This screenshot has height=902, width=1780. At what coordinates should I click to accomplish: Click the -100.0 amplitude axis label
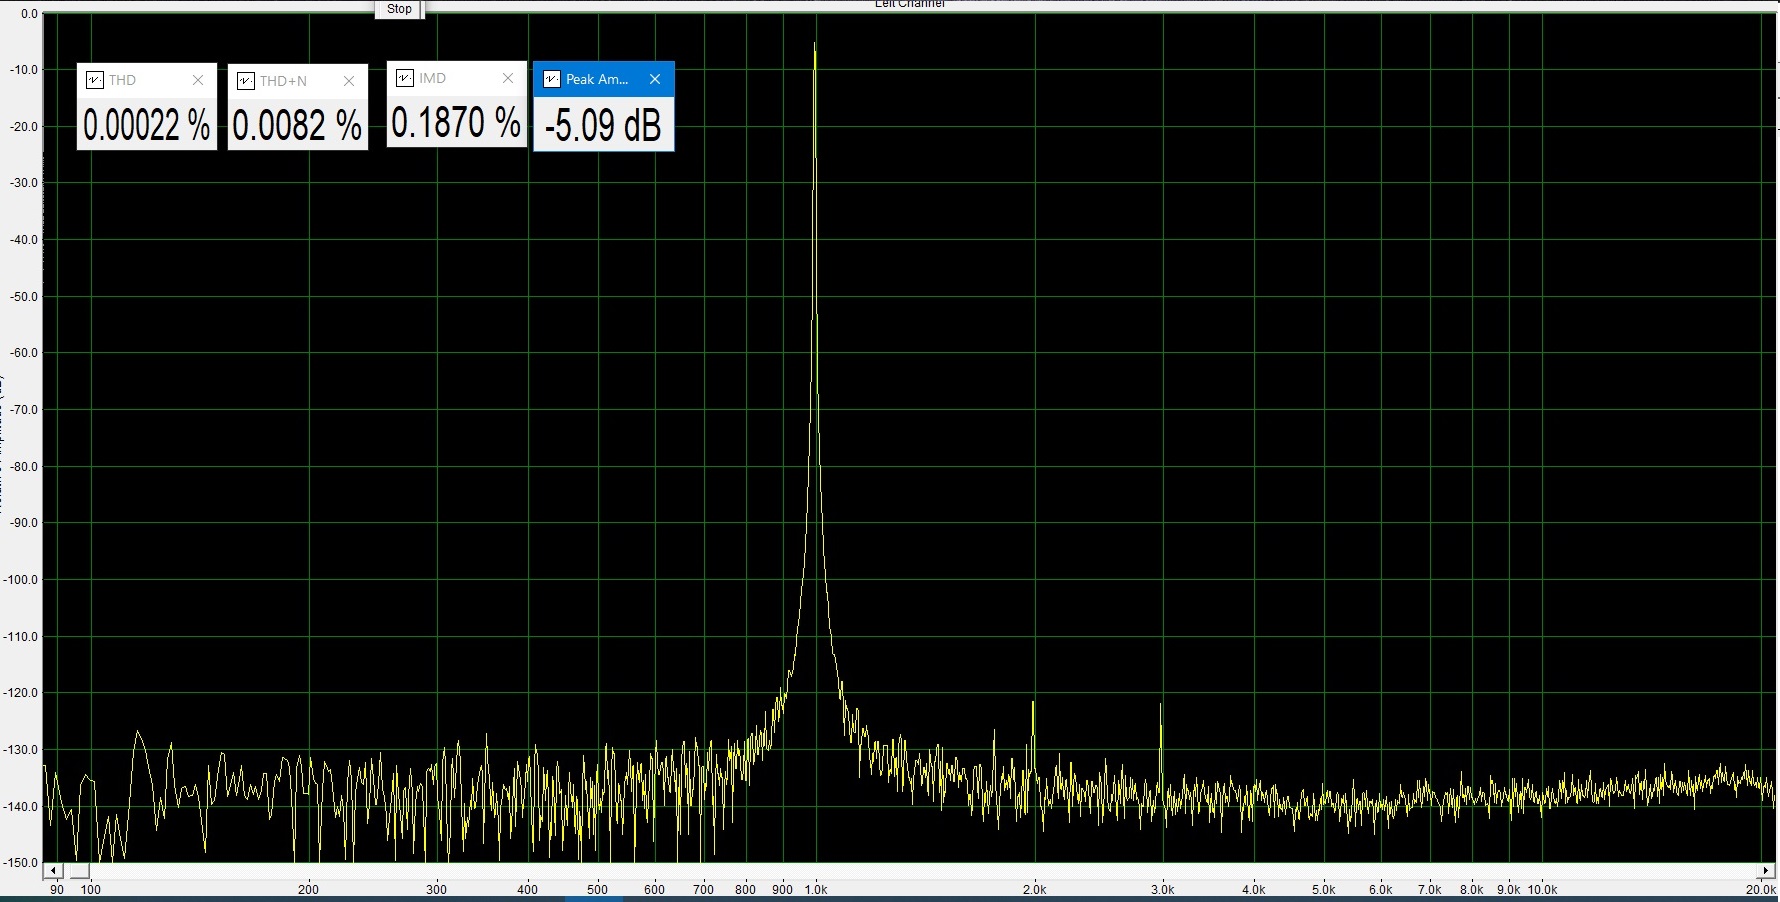click(x=21, y=580)
